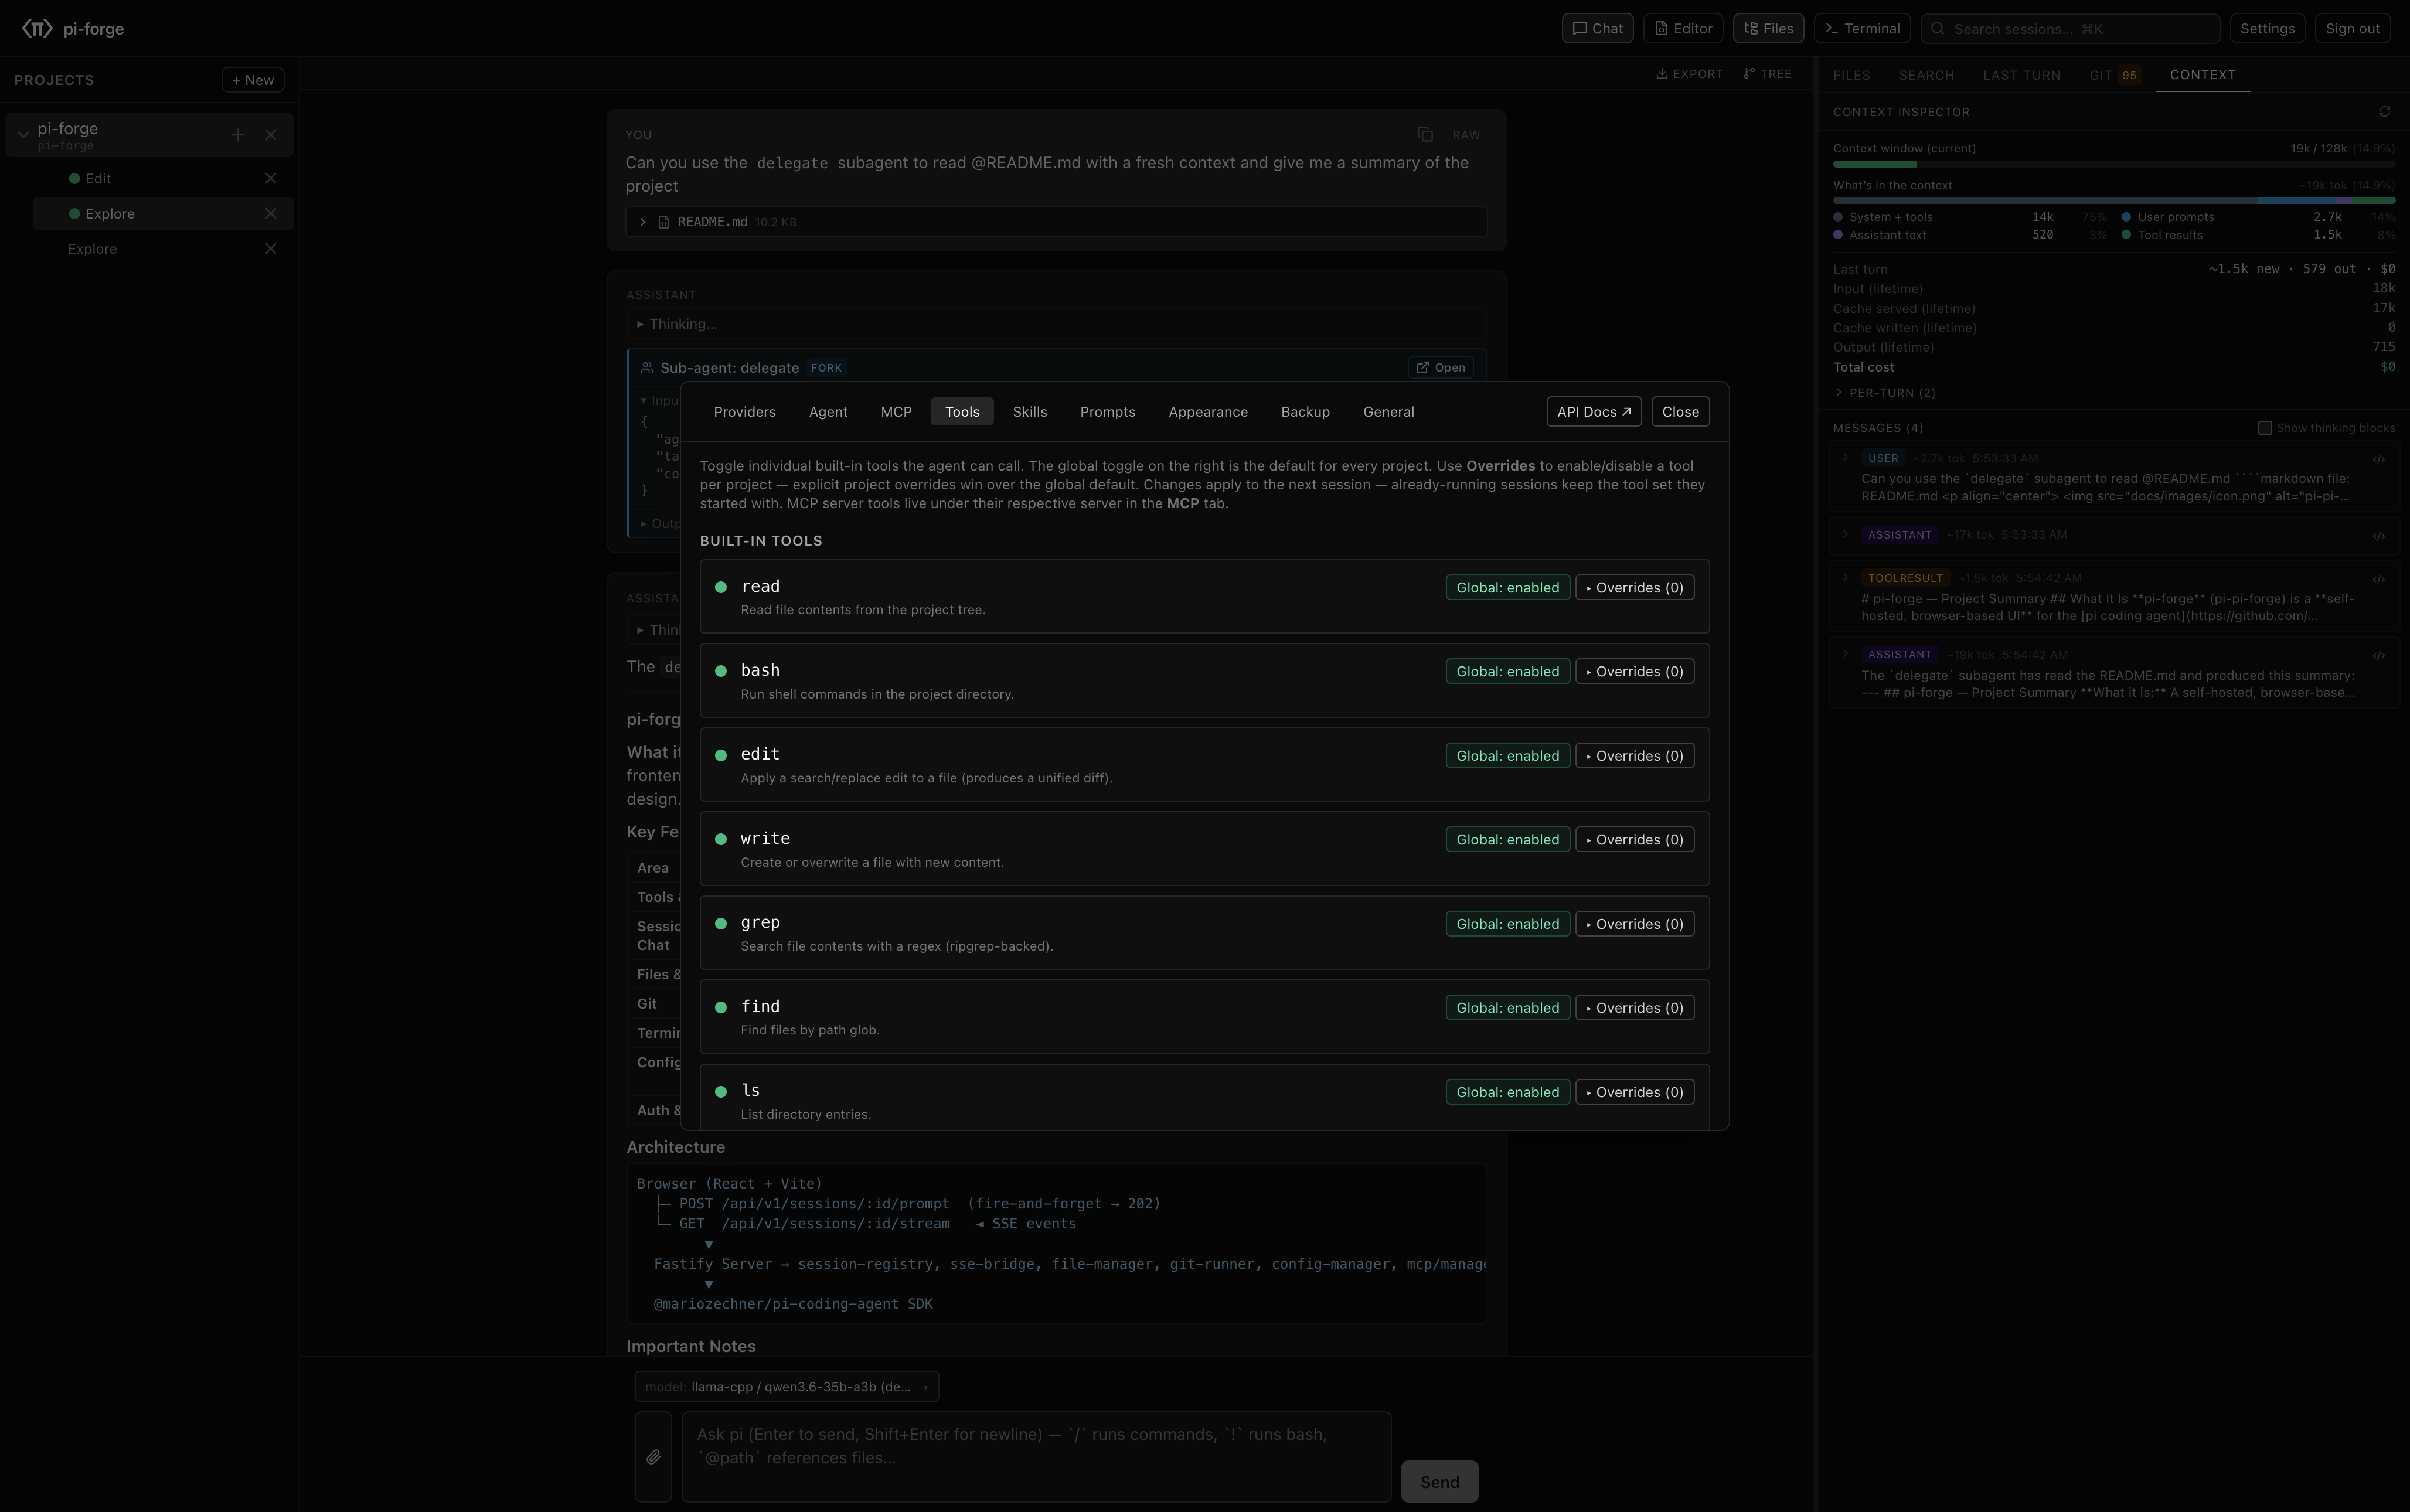Expand Overrides for the bash tool
Viewport: 2410px width, 1512px height.
pos(1635,672)
